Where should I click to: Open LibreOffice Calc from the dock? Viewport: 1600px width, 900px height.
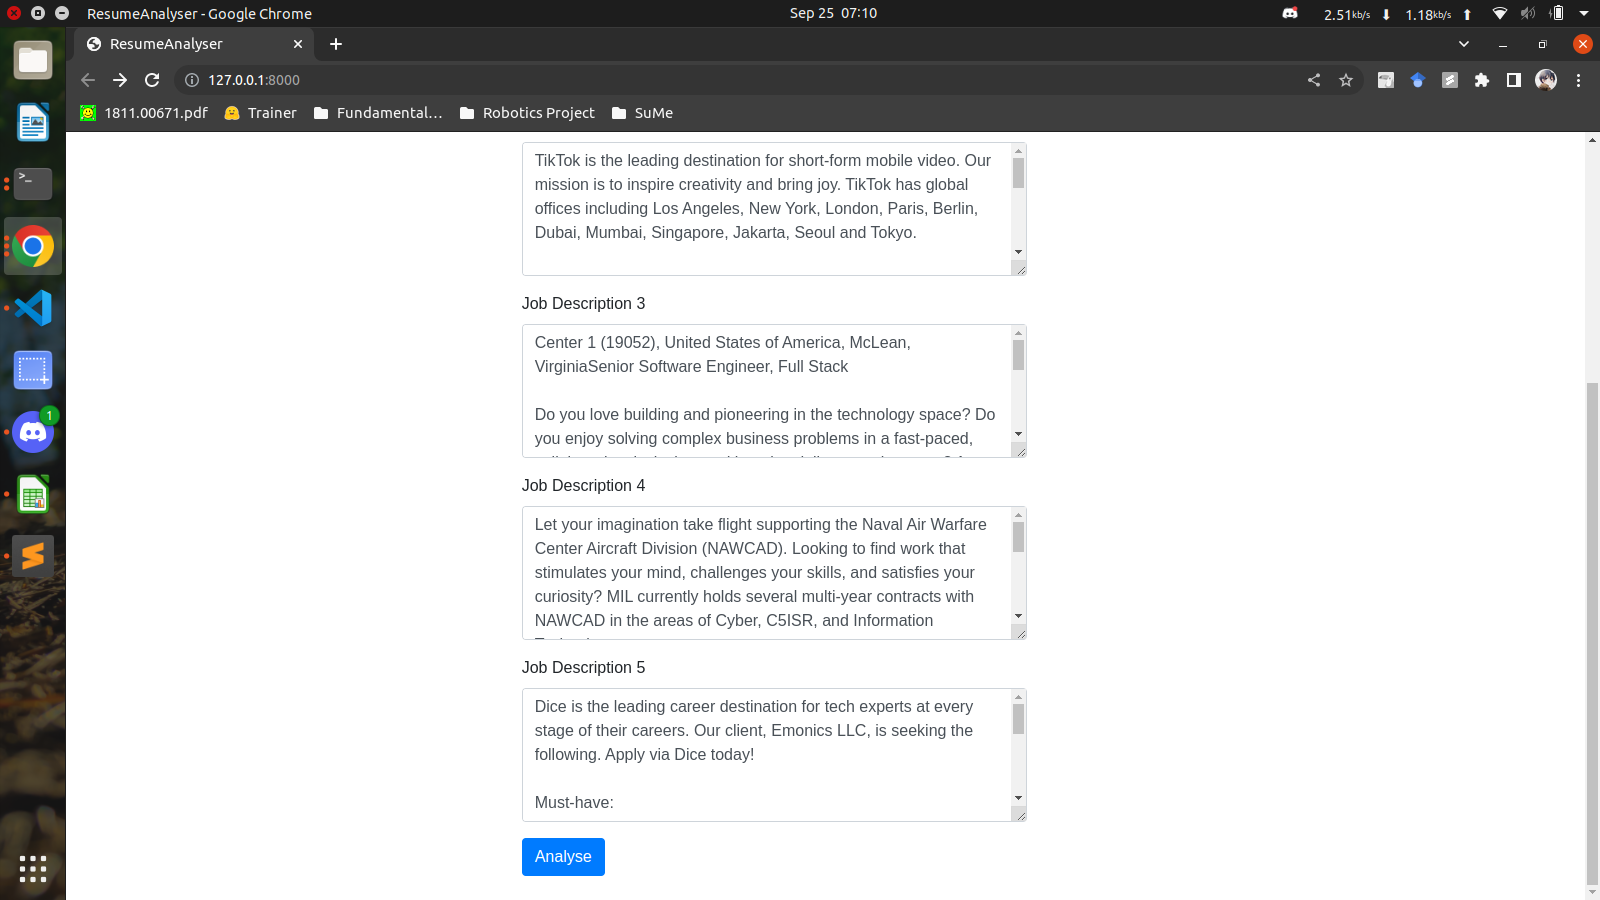click(x=33, y=494)
